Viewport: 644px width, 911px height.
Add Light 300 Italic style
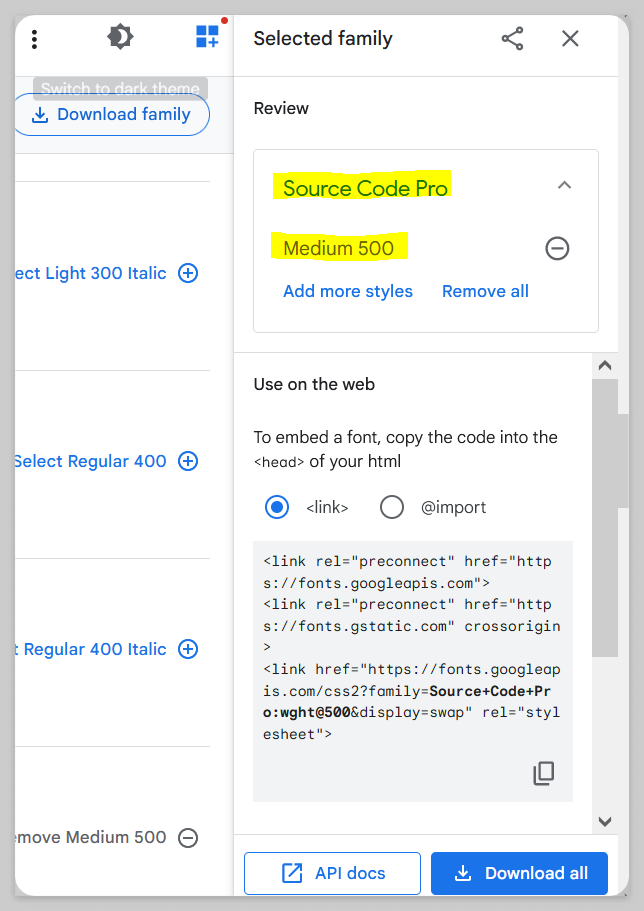[188, 273]
